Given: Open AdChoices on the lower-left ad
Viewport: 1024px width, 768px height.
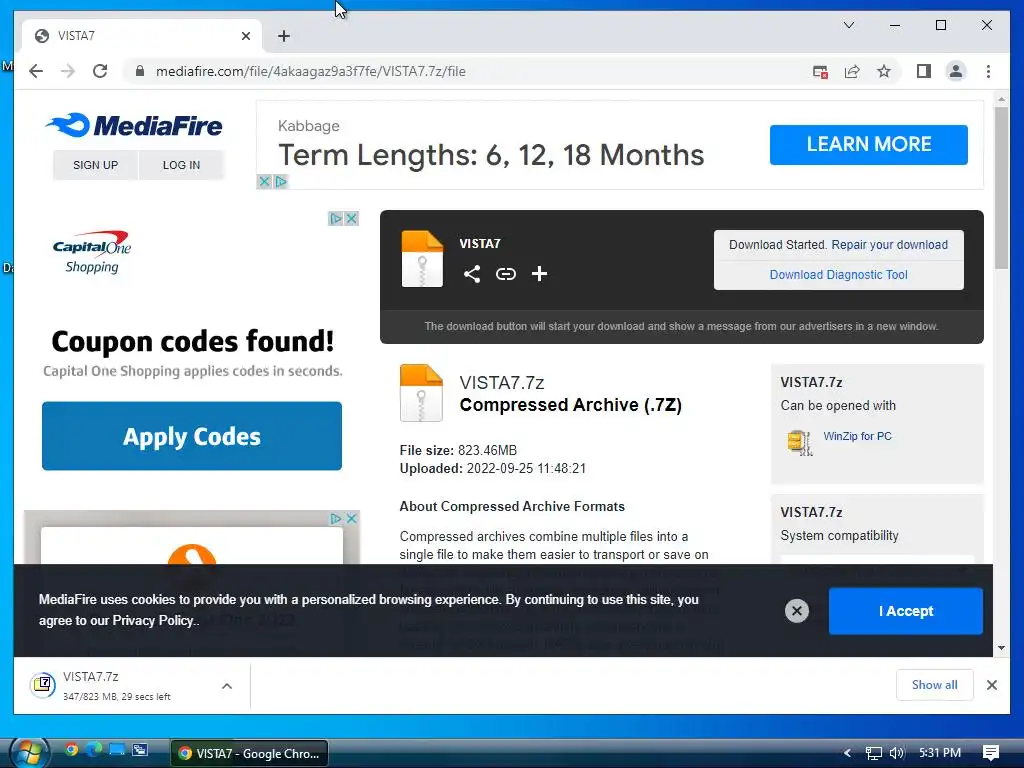Looking at the screenshot, I should [336, 518].
